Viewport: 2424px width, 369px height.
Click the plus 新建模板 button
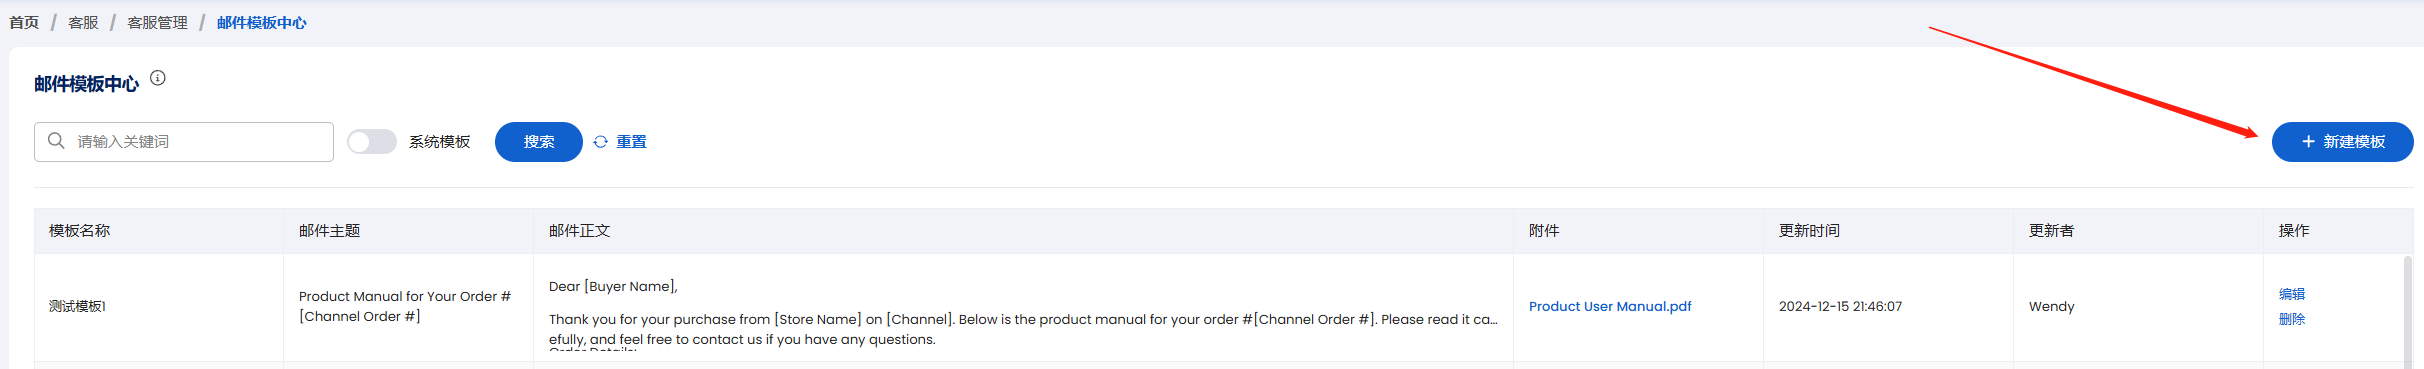click(x=2342, y=142)
